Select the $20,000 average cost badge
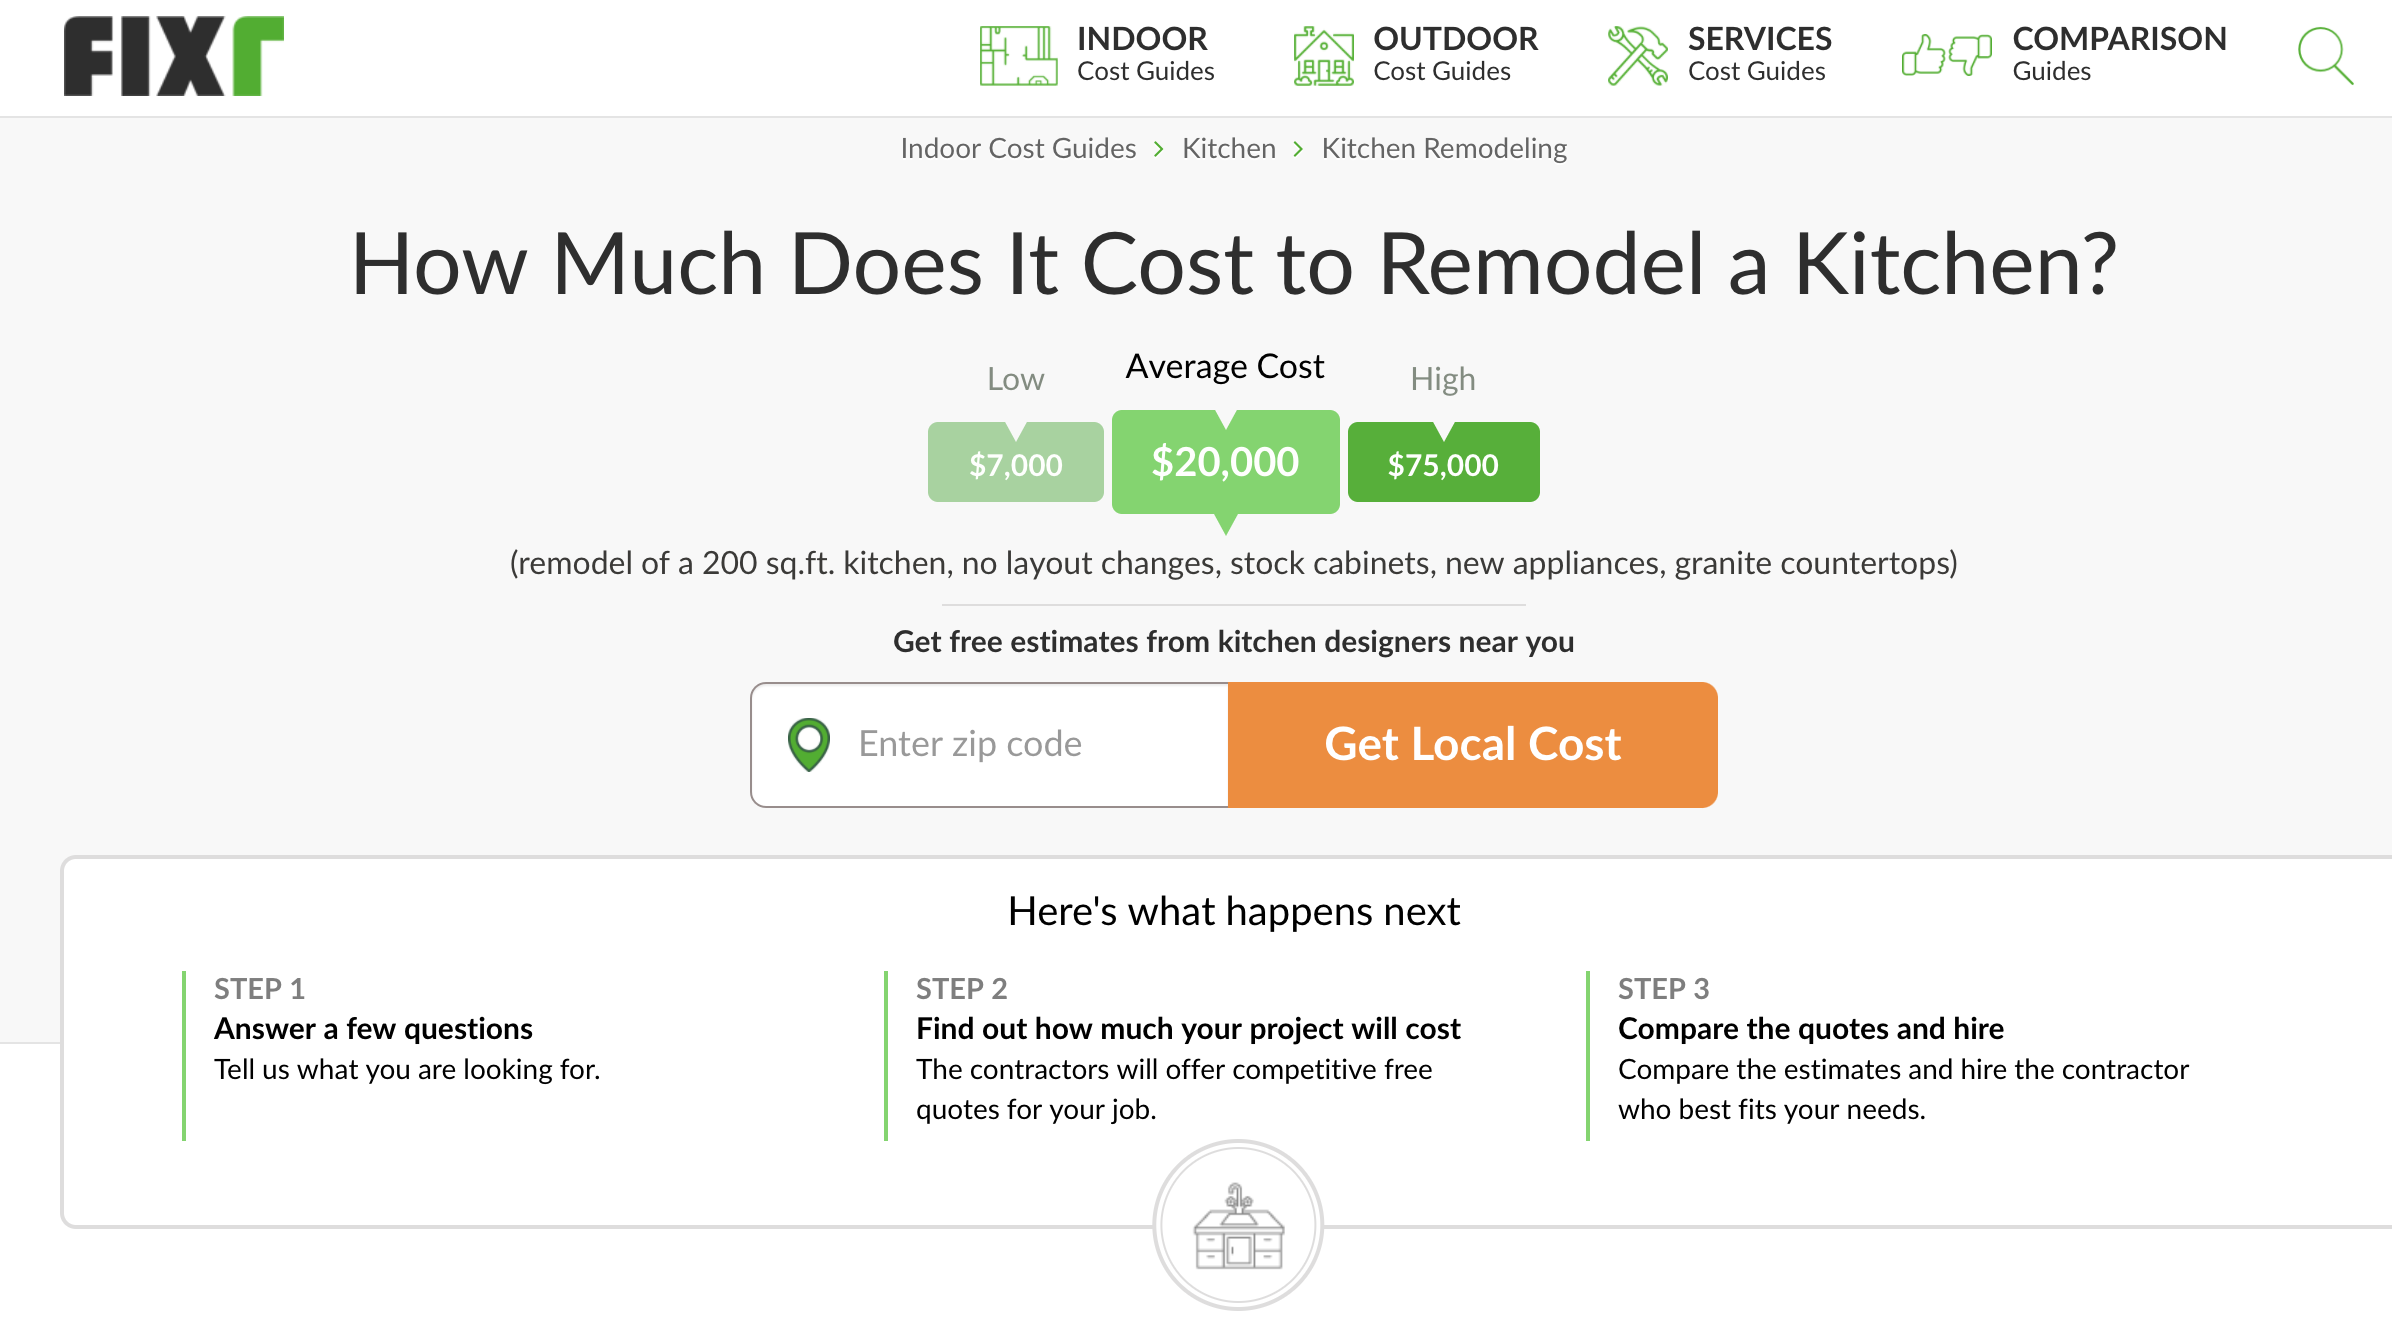 tap(1225, 462)
